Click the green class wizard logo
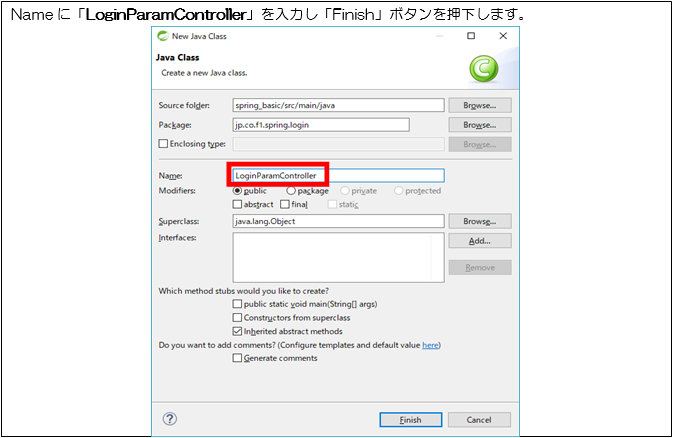This screenshot has width=673, height=438. click(487, 68)
